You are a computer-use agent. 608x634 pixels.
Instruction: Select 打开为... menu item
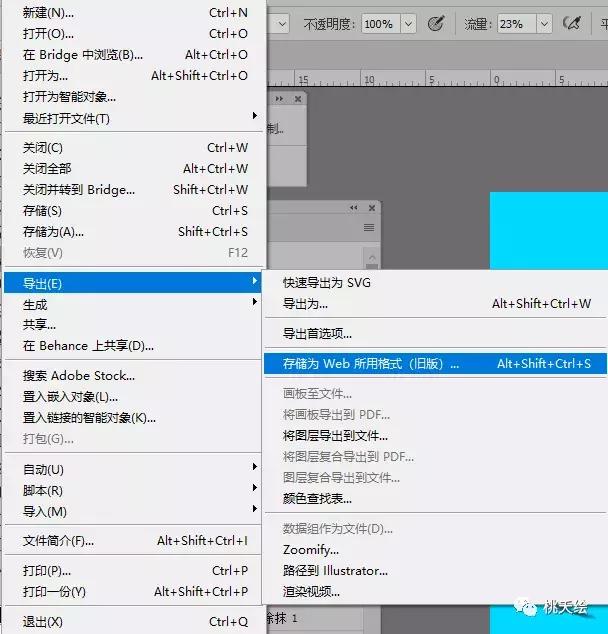(x=135, y=76)
